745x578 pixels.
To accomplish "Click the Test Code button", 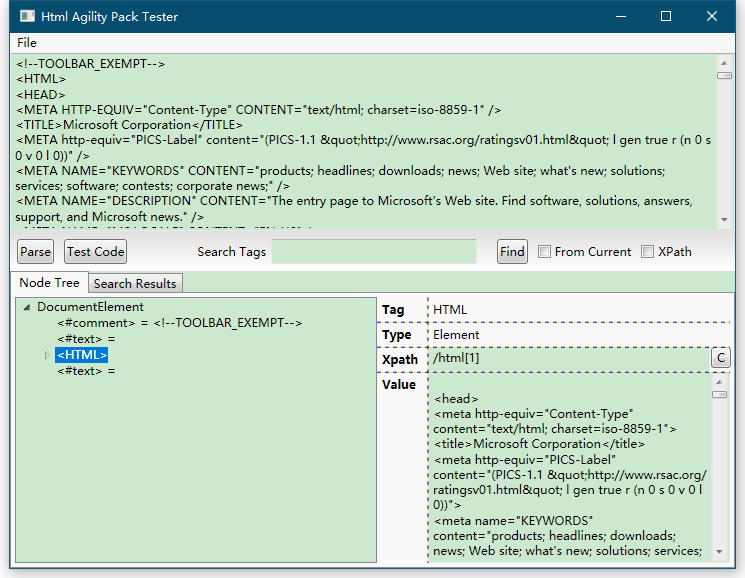I will [95, 252].
